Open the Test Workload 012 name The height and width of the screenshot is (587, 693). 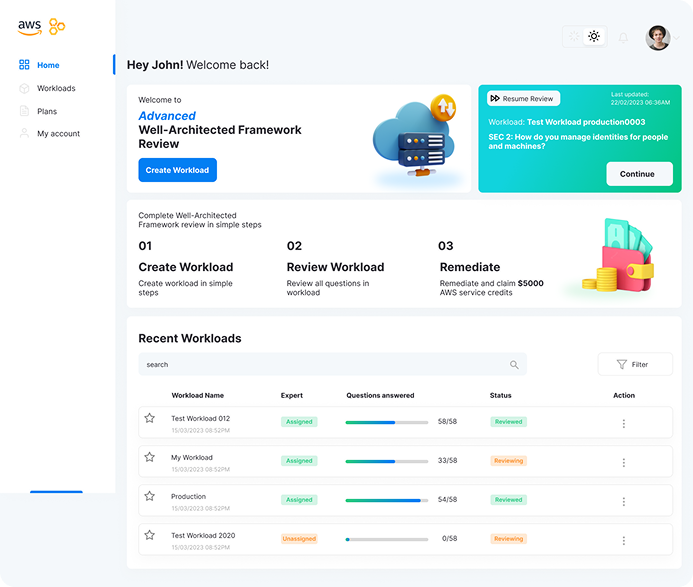pos(201,418)
